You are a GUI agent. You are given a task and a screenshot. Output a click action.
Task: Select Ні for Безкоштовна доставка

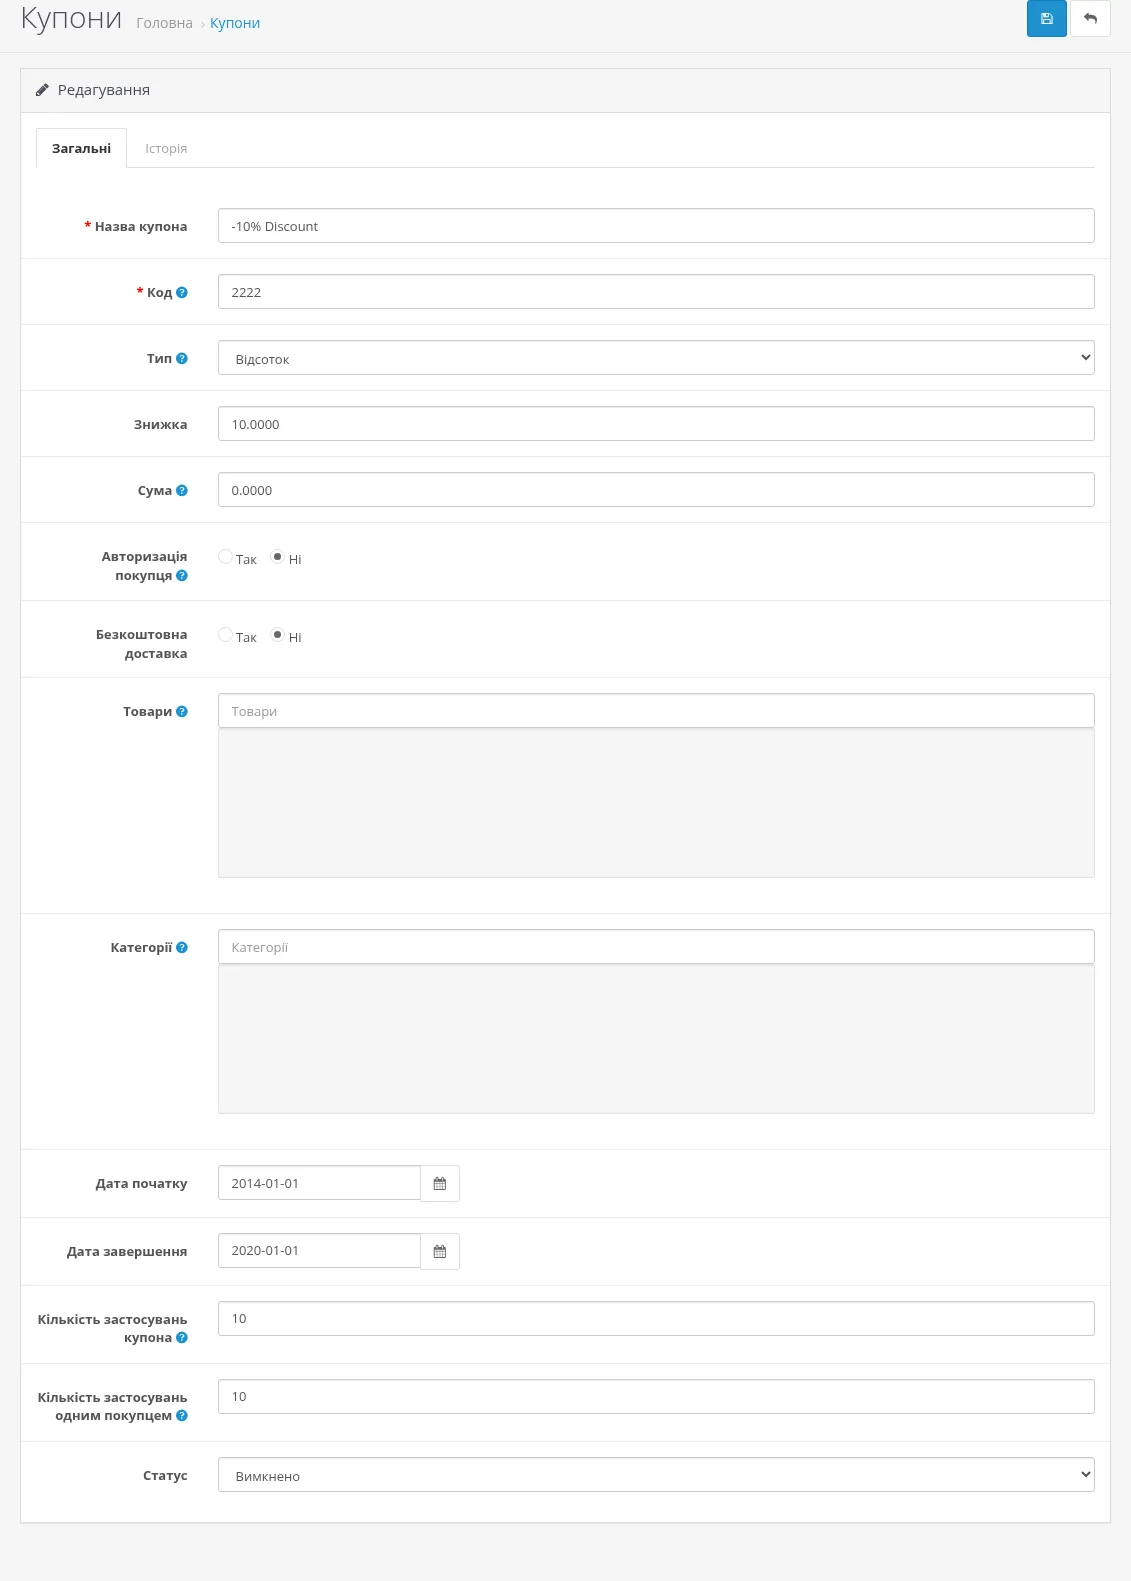tap(278, 635)
